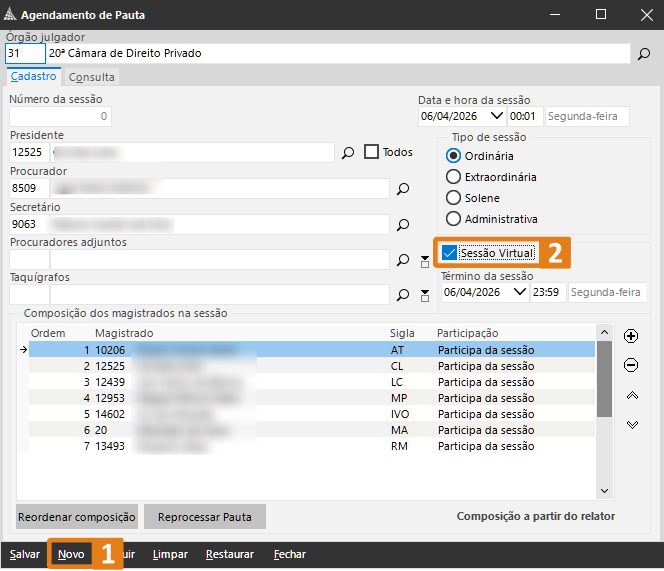The image size is (664, 571).
Task: Click the Reordenar composição button
Action: (76, 517)
